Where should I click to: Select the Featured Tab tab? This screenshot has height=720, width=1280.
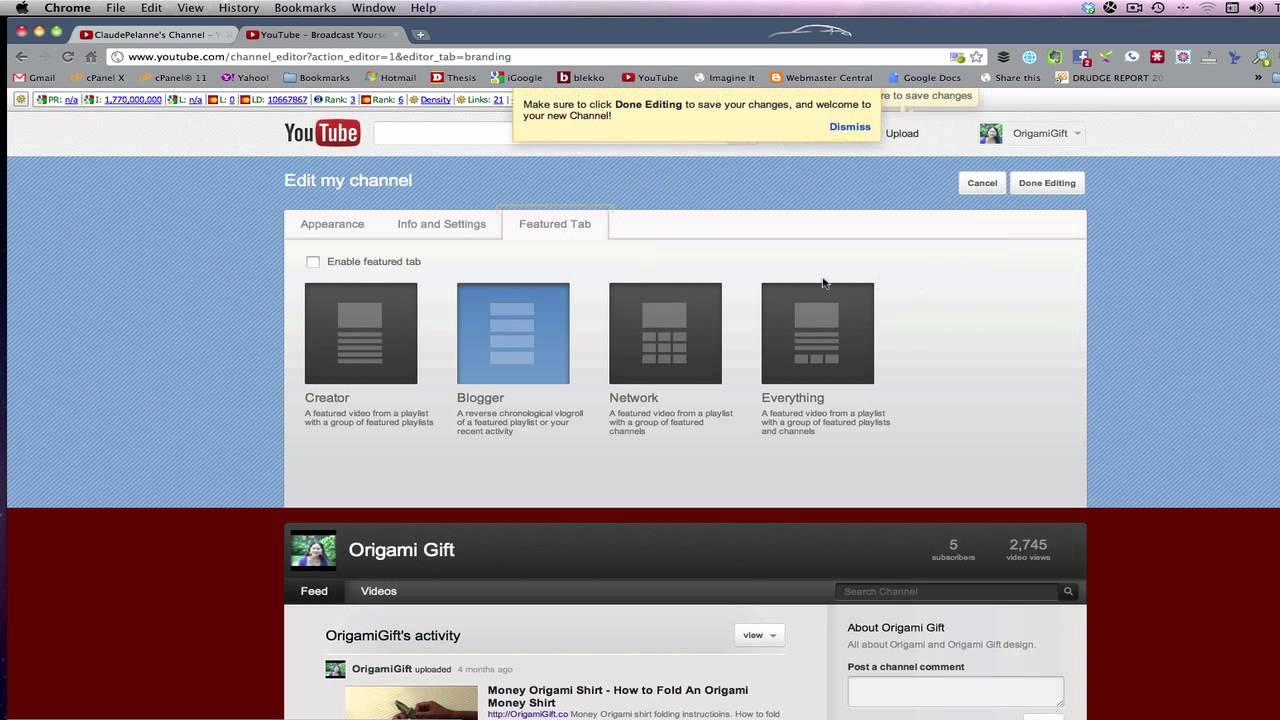coord(555,224)
